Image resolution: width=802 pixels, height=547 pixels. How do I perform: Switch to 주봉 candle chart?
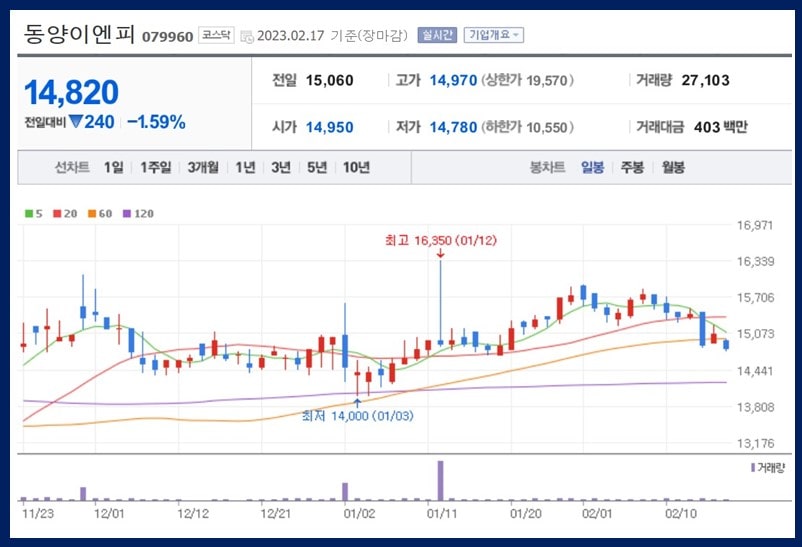point(632,167)
